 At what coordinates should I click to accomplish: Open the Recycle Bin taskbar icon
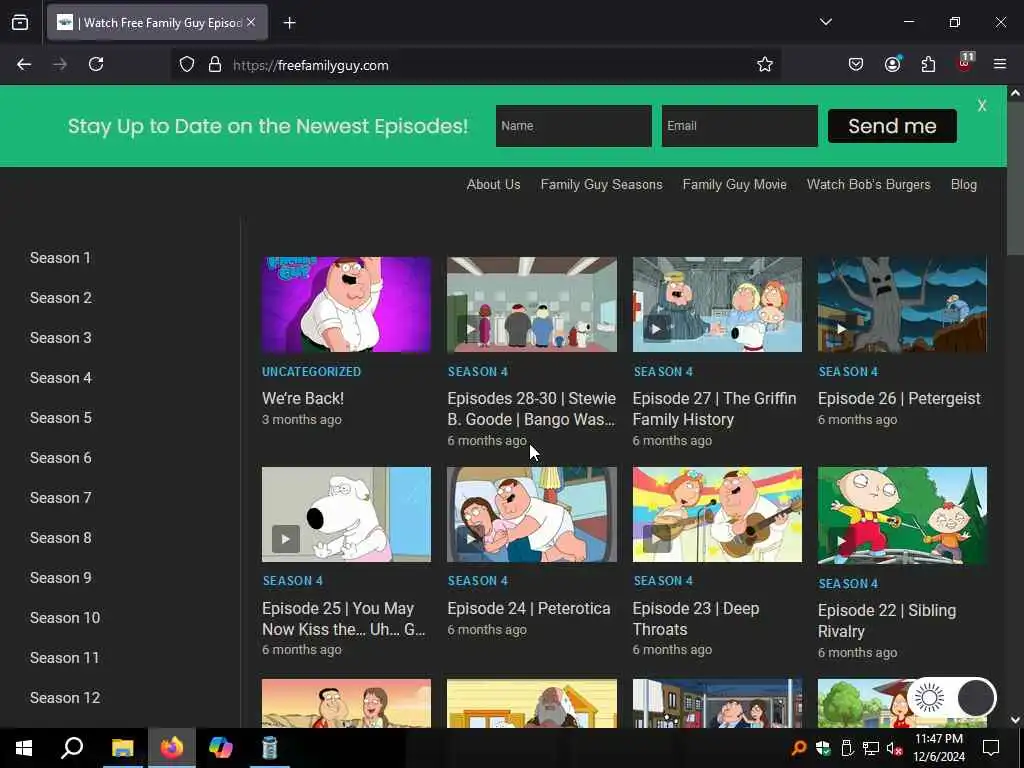click(270, 748)
